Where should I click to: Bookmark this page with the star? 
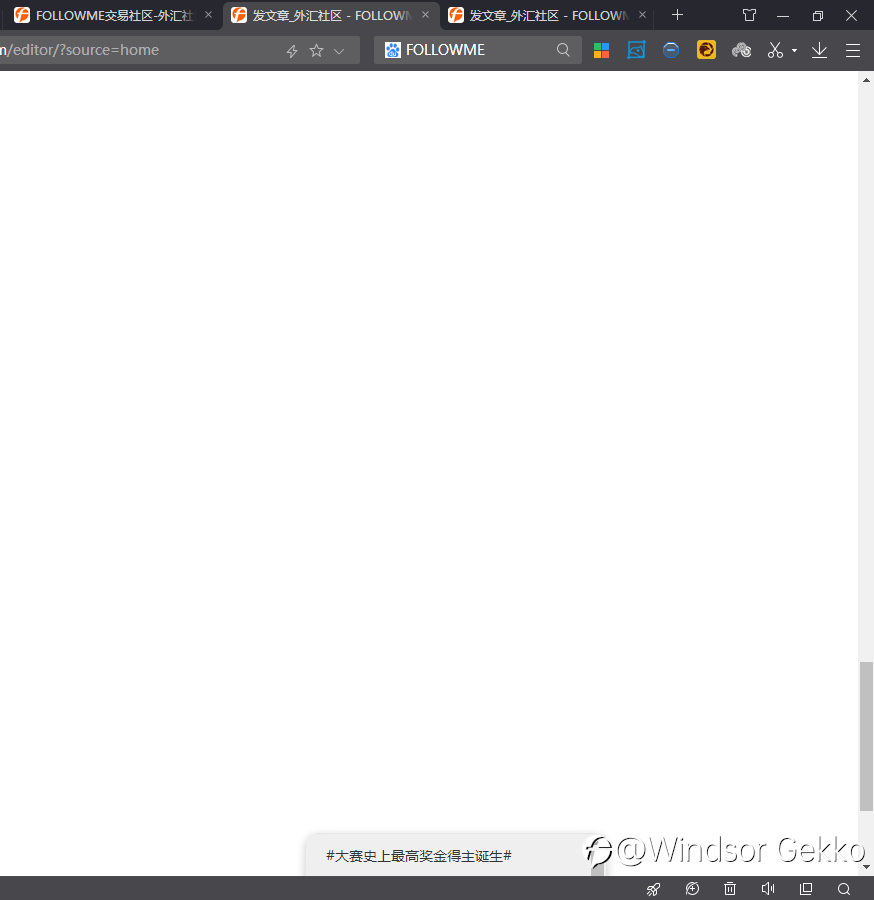coord(316,51)
